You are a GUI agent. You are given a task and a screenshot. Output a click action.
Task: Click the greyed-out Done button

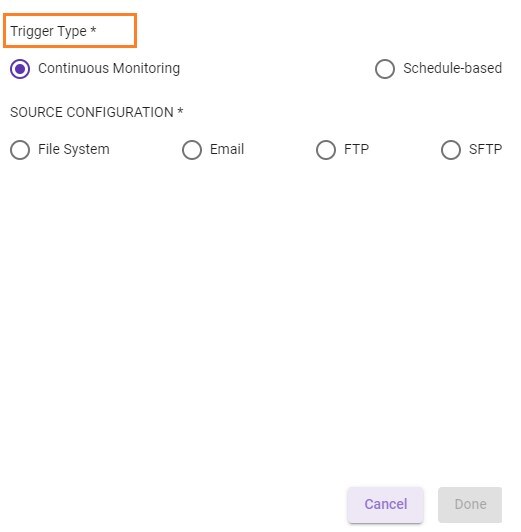pyautogui.click(x=470, y=505)
